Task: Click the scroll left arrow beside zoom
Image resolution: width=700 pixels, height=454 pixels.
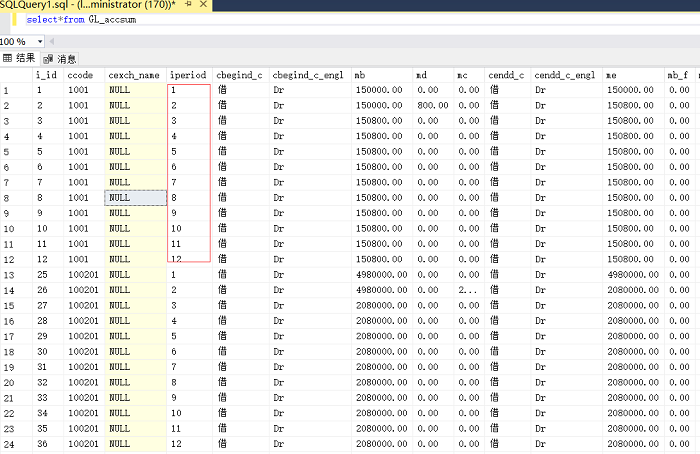Action: [x=51, y=42]
